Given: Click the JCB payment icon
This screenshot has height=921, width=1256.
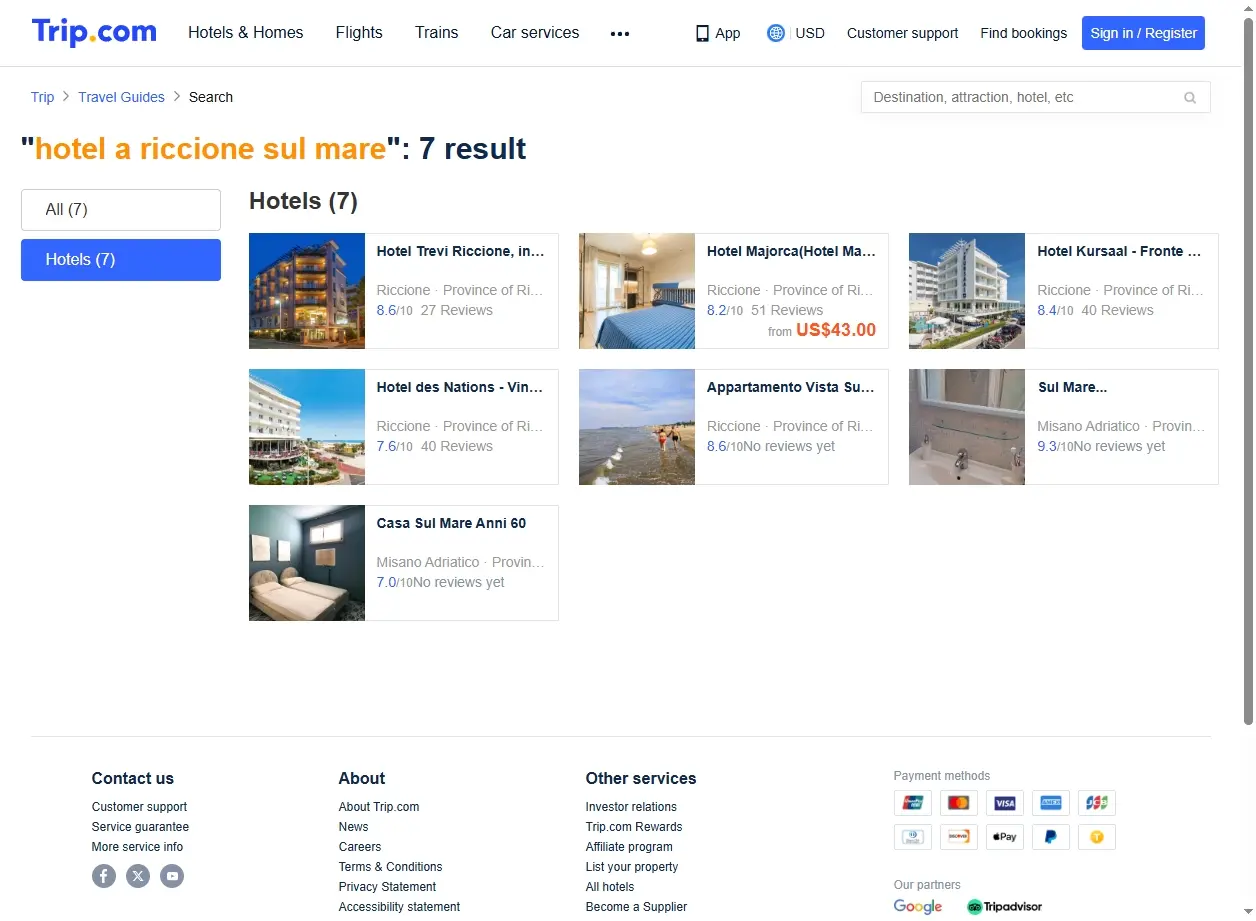Looking at the screenshot, I should pyautogui.click(x=1096, y=803).
